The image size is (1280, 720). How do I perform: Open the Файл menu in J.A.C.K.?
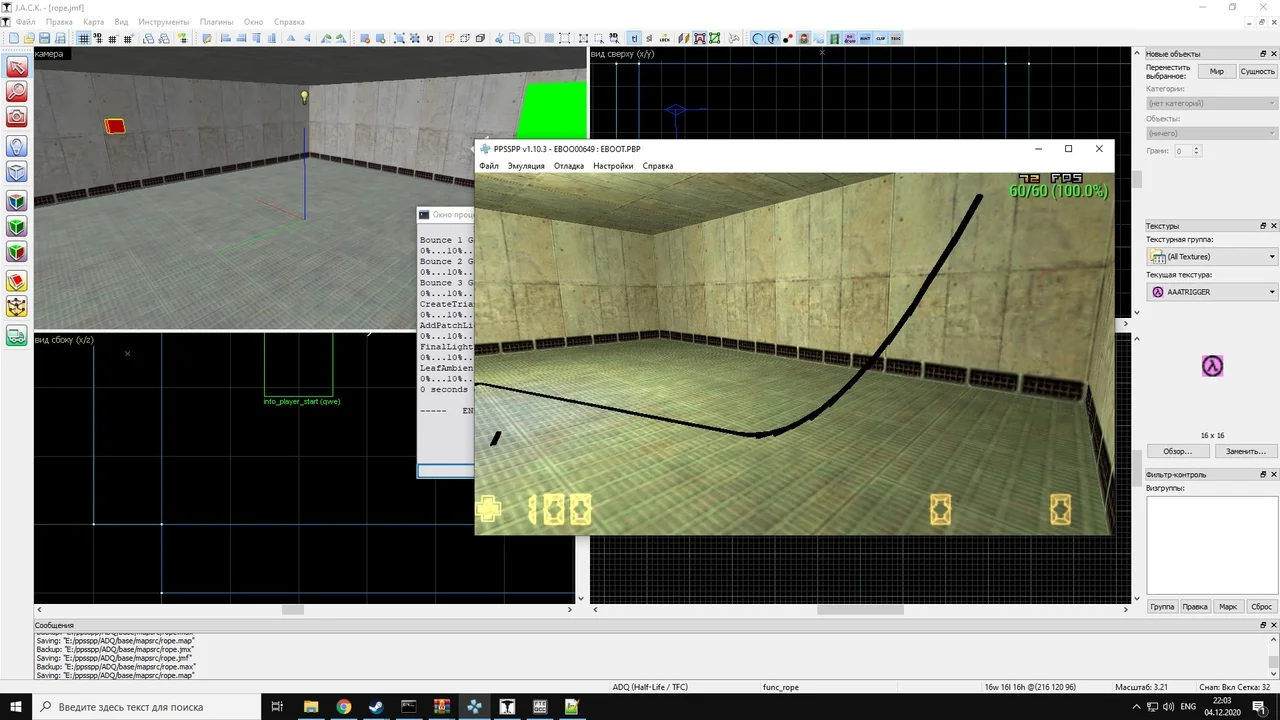point(26,21)
